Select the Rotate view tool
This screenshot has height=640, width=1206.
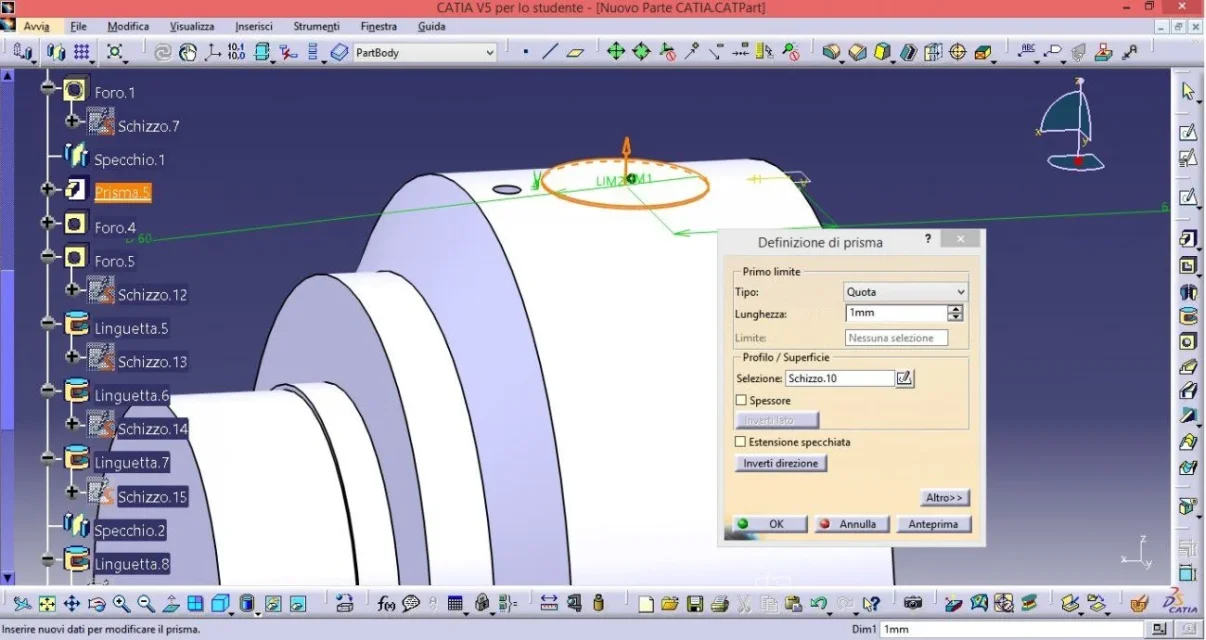tap(97, 604)
